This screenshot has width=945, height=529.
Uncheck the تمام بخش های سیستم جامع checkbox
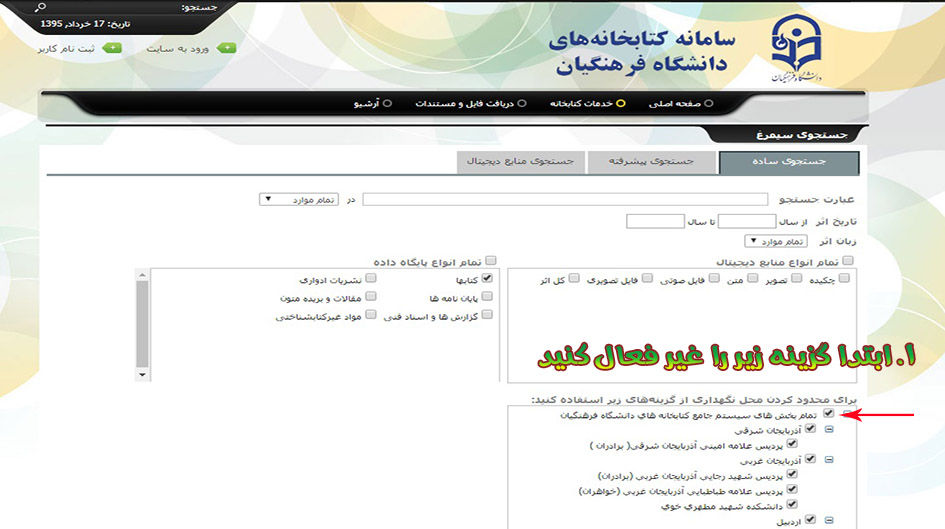(x=829, y=413)
